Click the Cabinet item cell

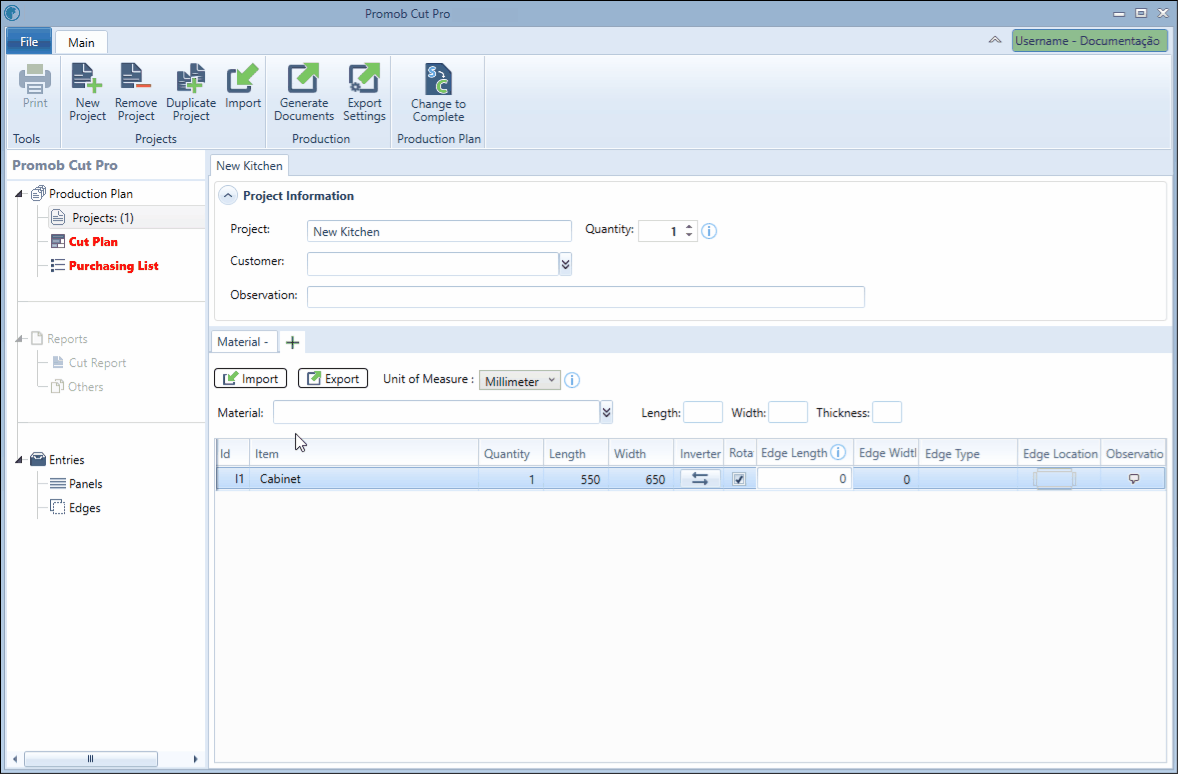(x=364, y=479)
